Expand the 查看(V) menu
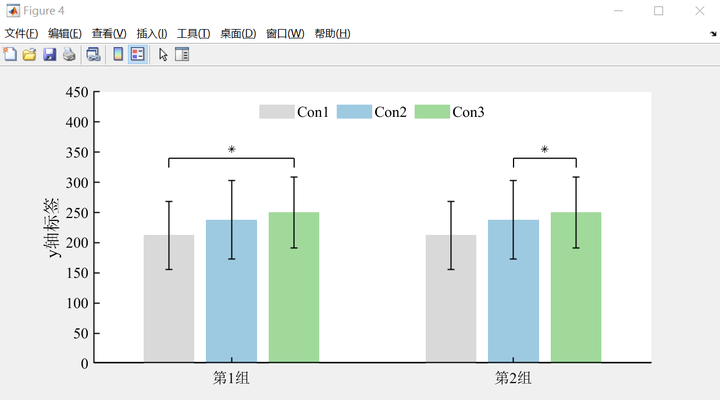 [109, 34]
